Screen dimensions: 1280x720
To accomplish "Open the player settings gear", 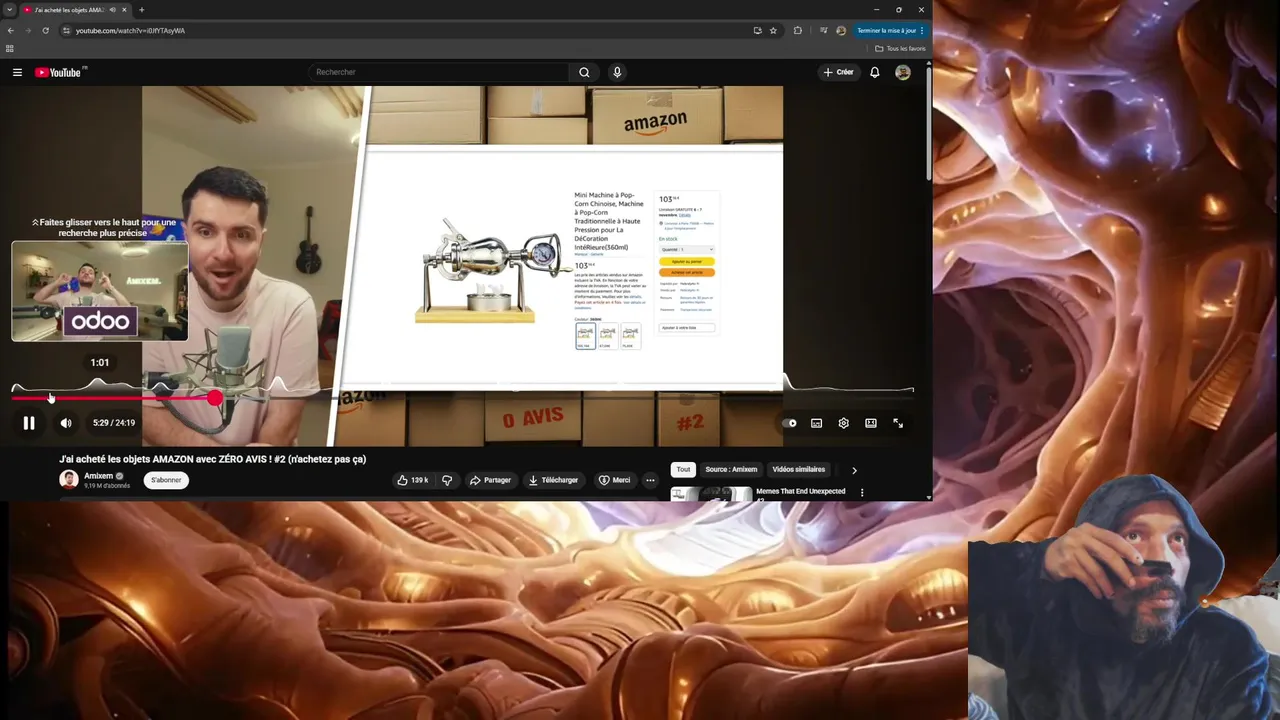I will pyautogui.click(x=843, y=423).
